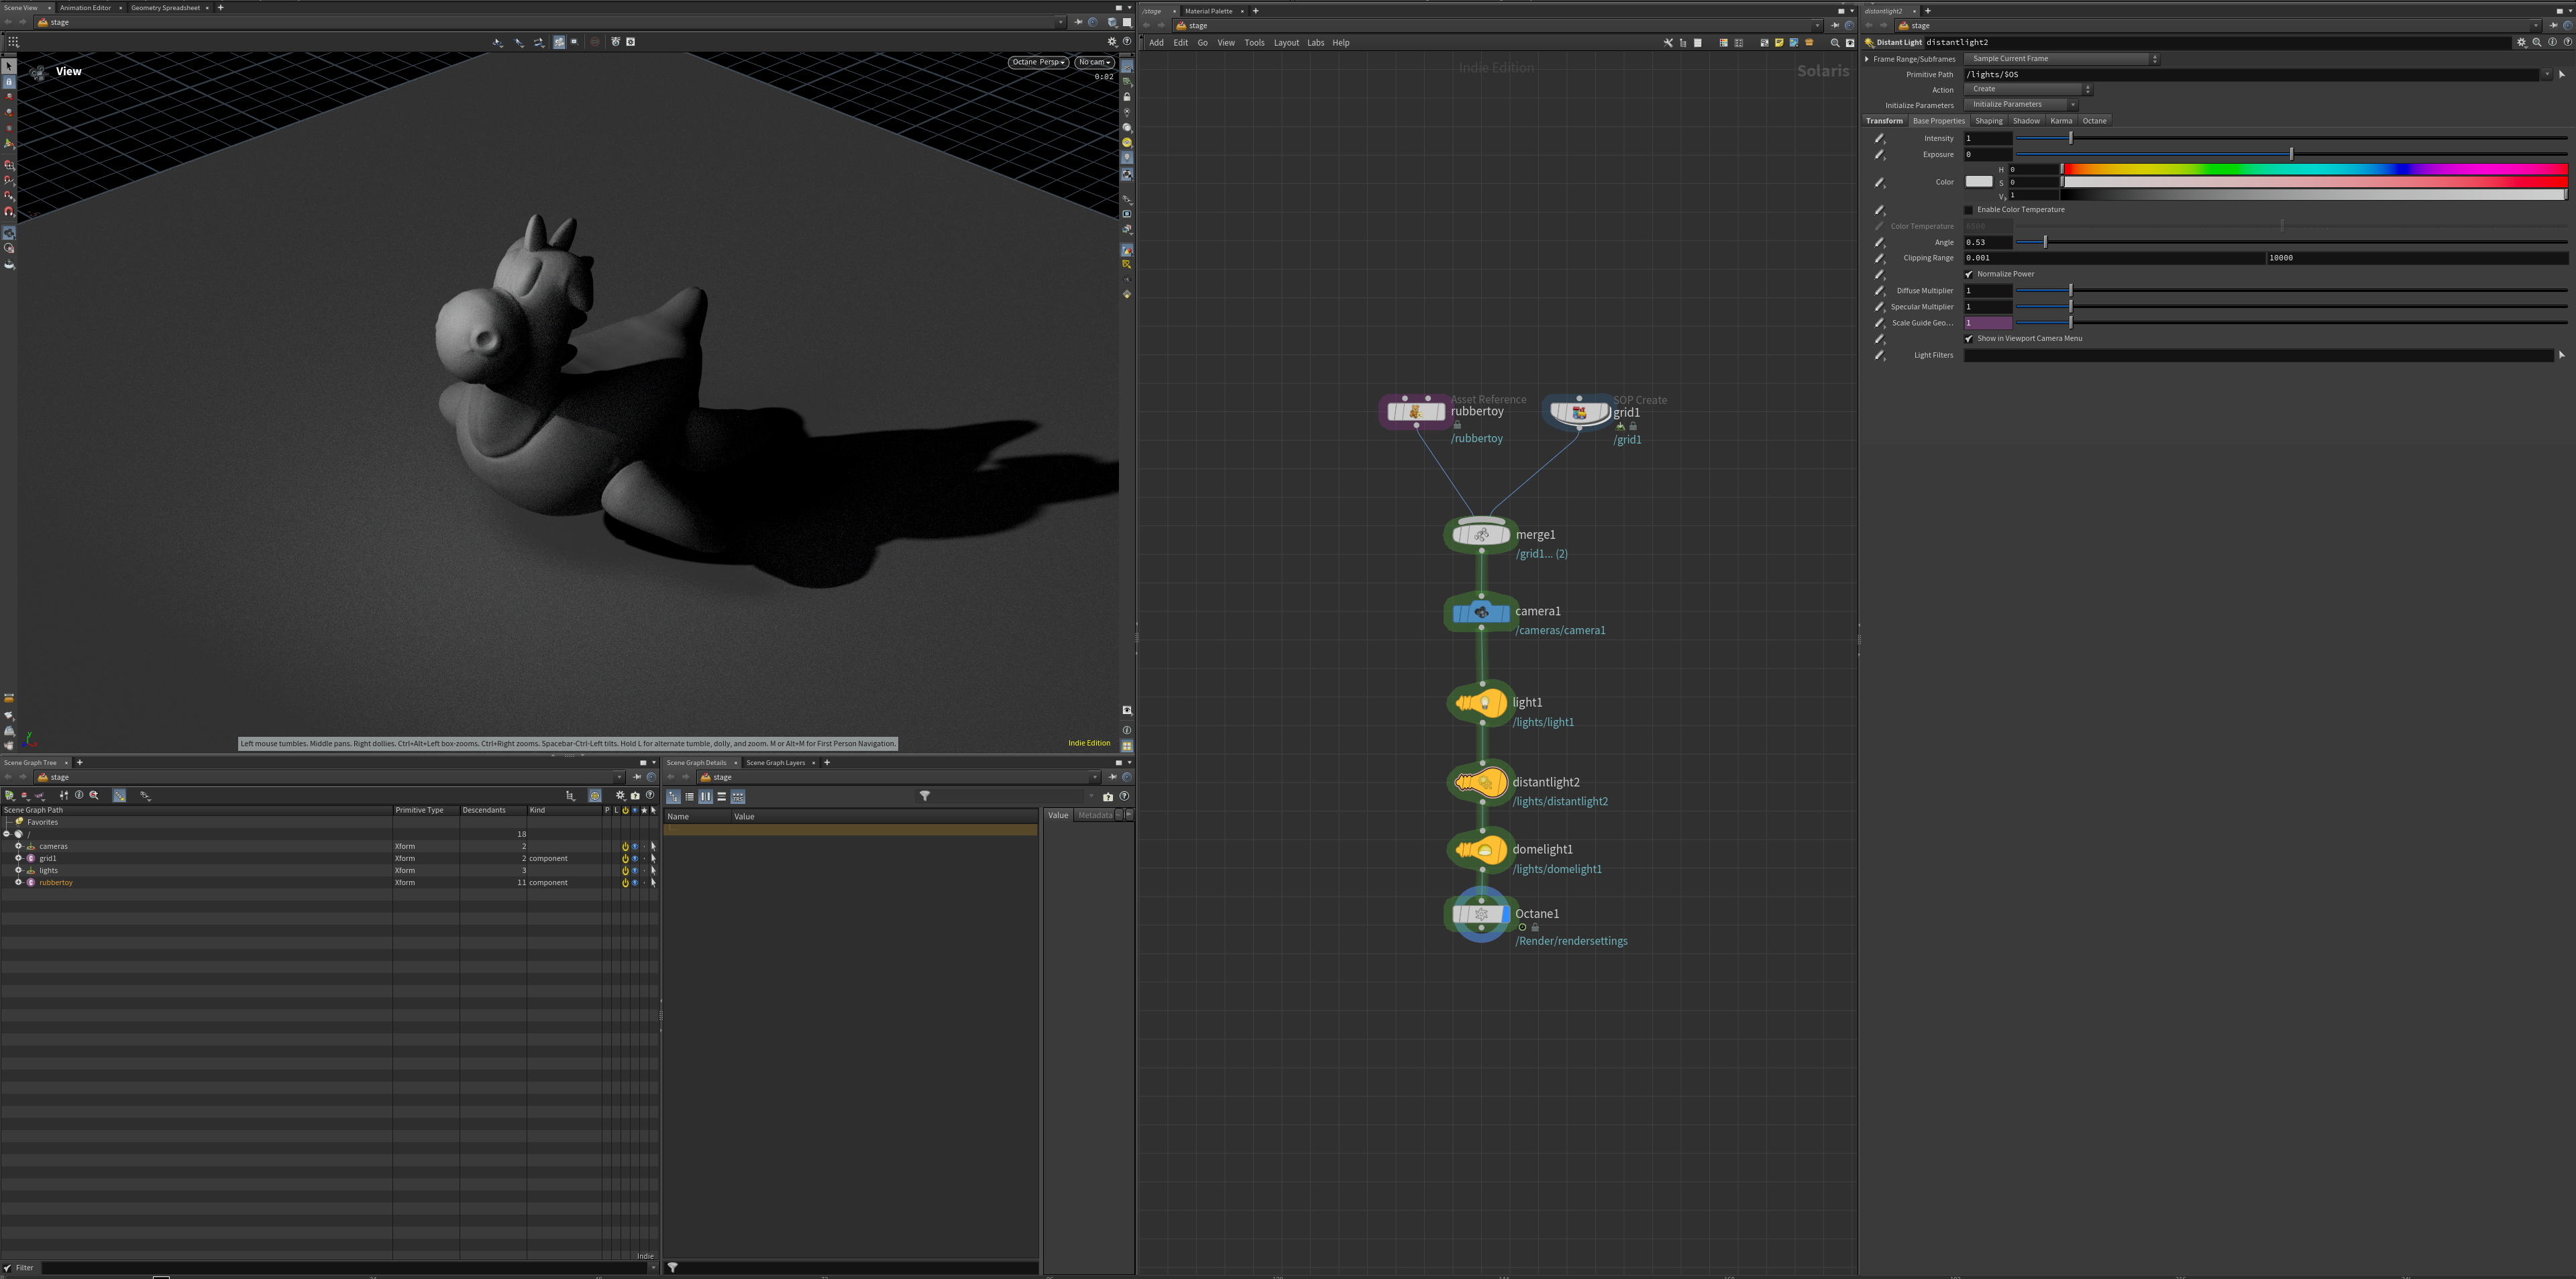Click the camera1 node icon
Viewport: 2576px width, 1279px height.
pos(1481,612)
